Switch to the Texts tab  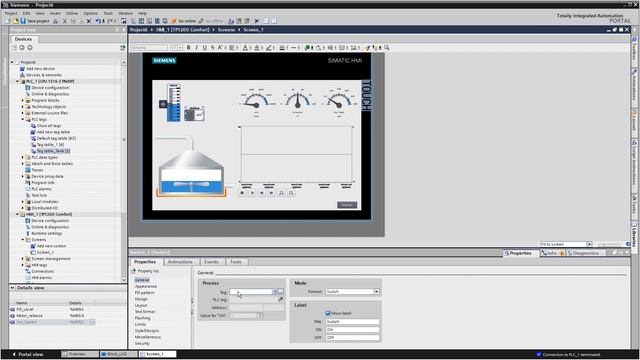pyautogui.click(x=236, y=262)
